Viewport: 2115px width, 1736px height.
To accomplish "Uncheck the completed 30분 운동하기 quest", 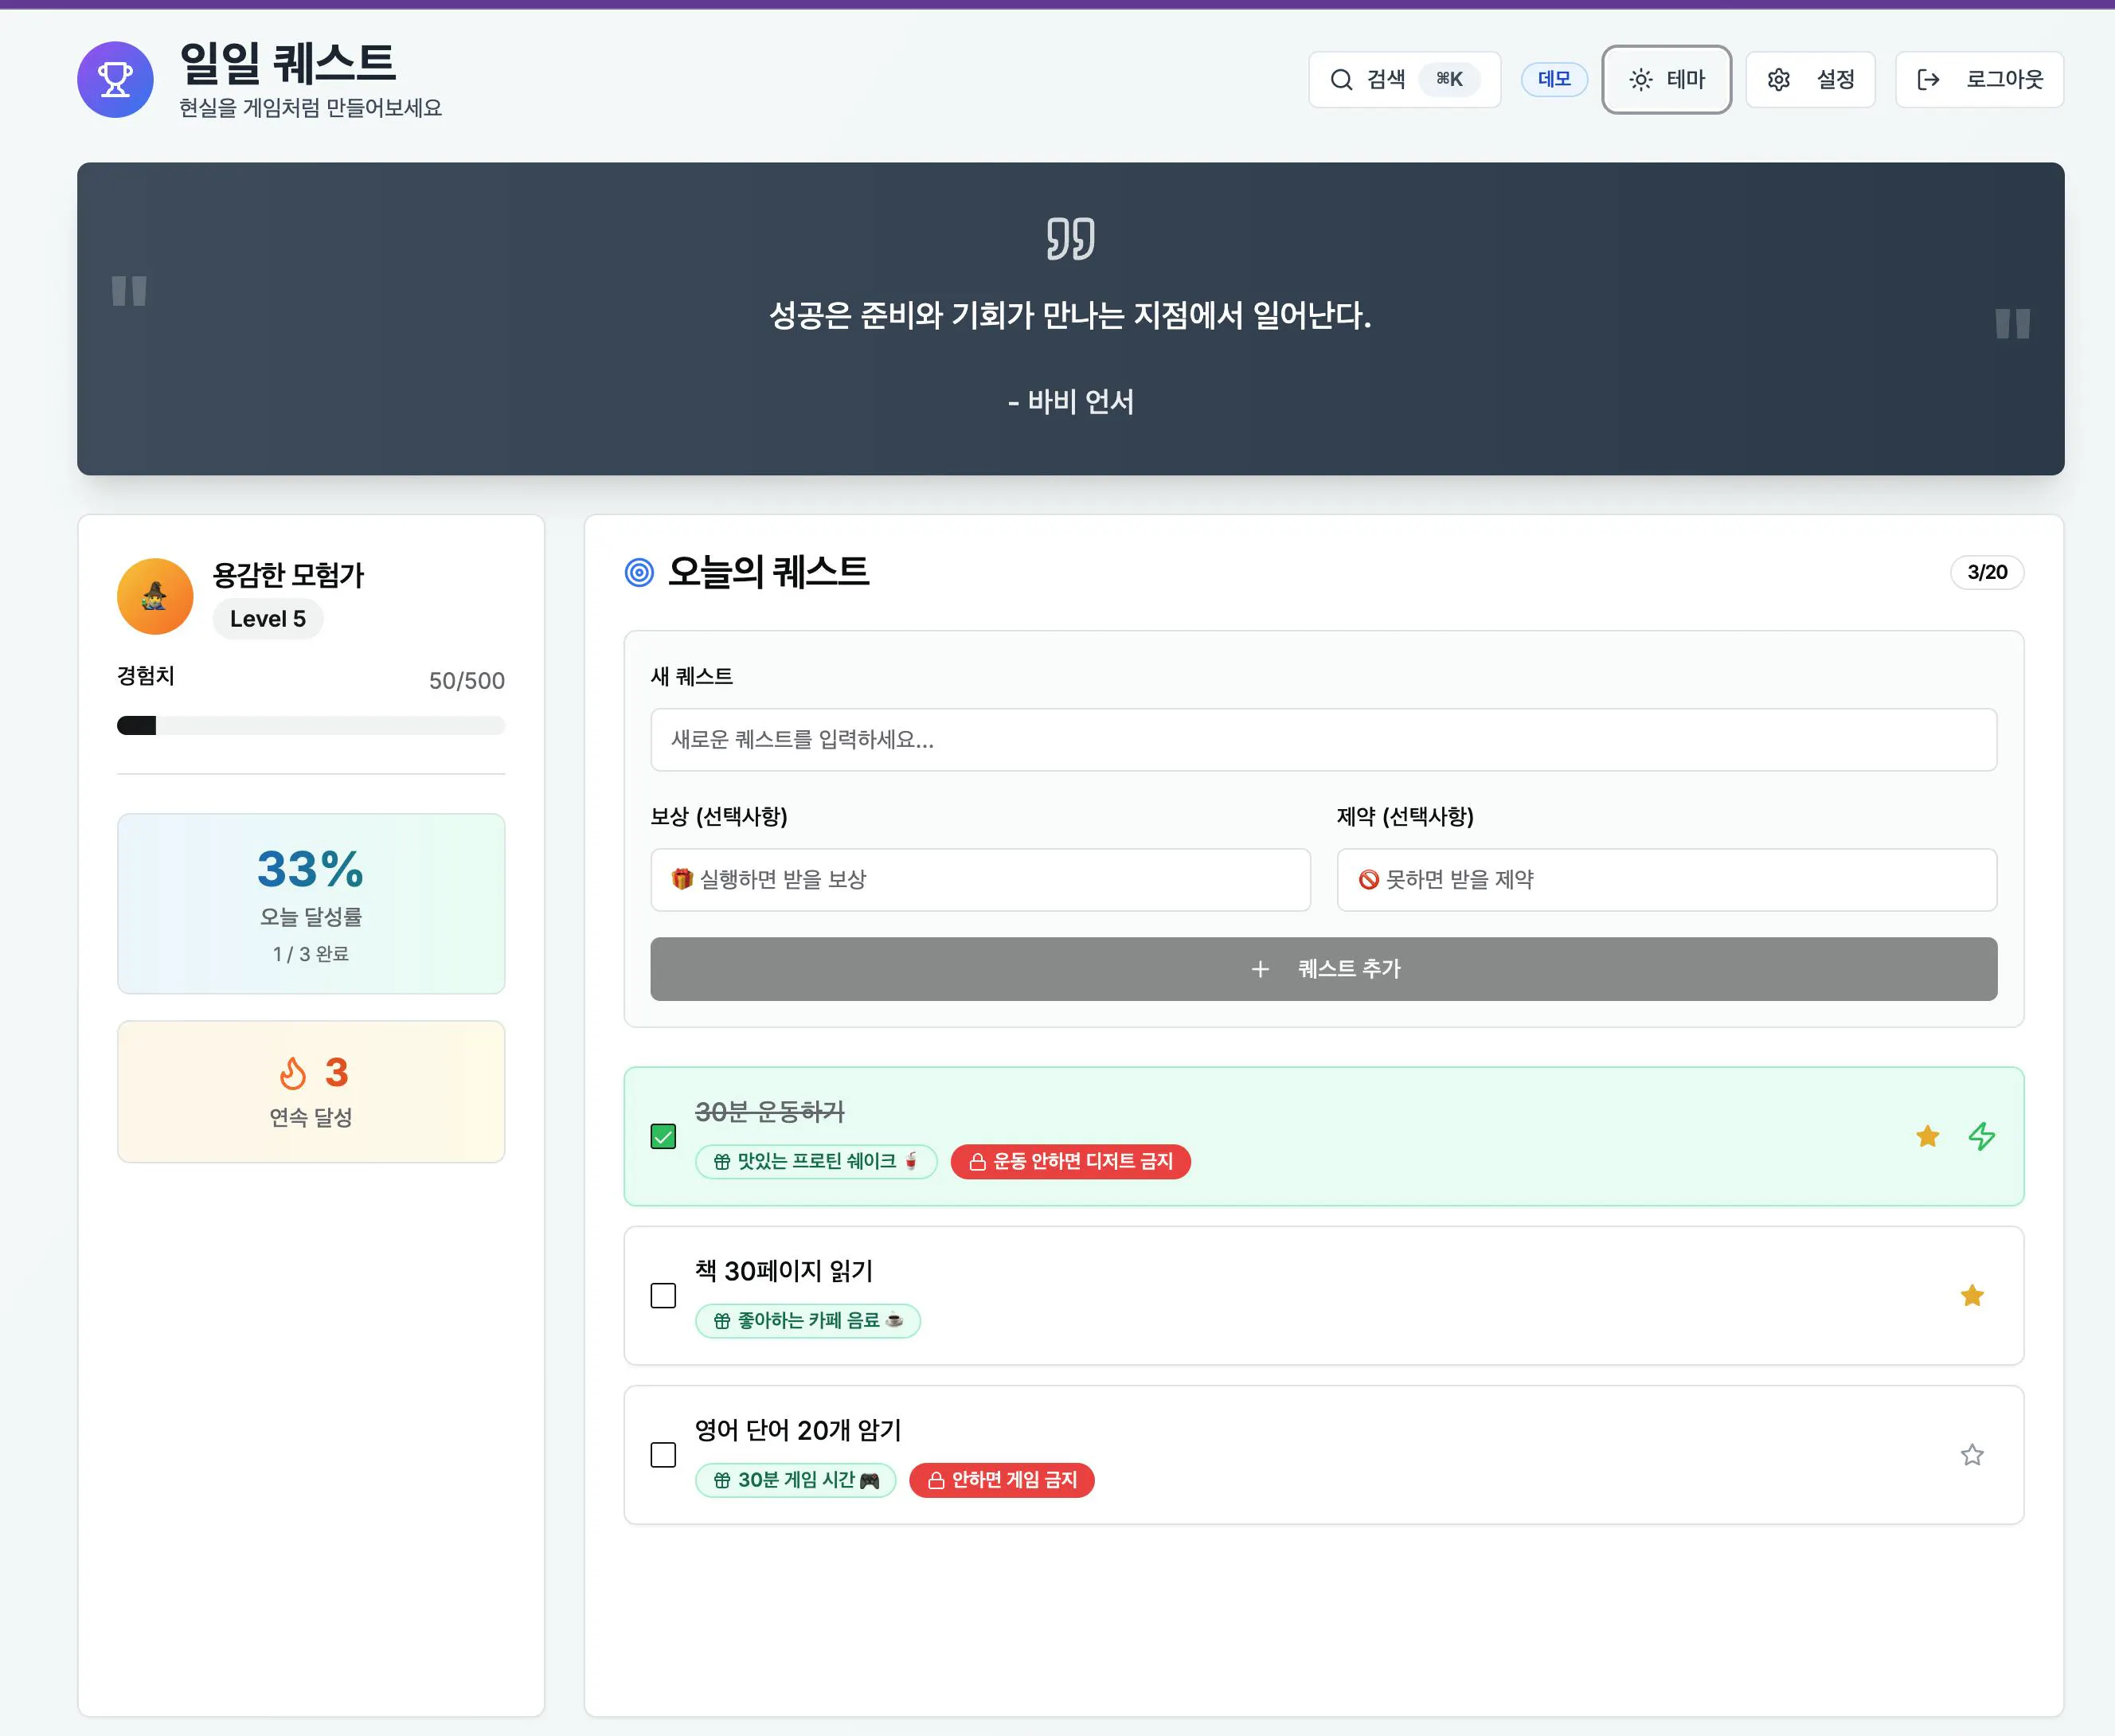I will [663, 1137].
